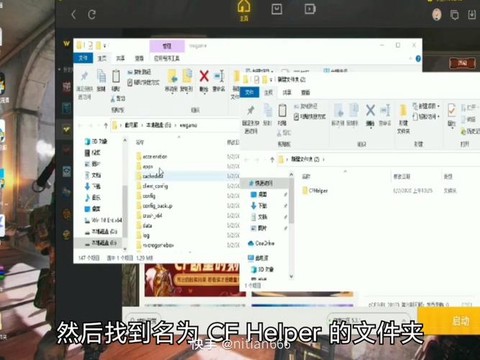Click 快速访问 in front window navigation pane
The height and width of the screenshot is (360, 480).
261,183
